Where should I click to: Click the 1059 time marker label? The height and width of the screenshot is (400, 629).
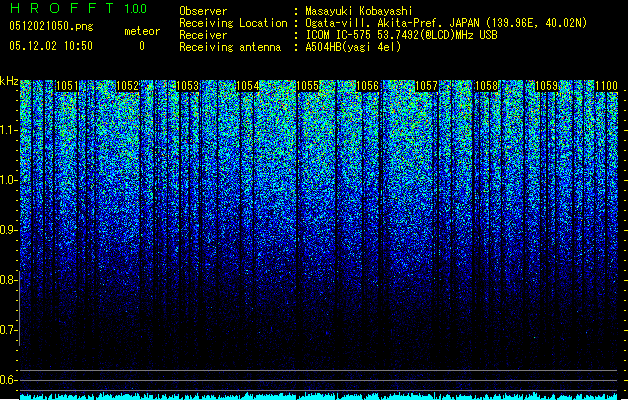[x=547, y=86]
